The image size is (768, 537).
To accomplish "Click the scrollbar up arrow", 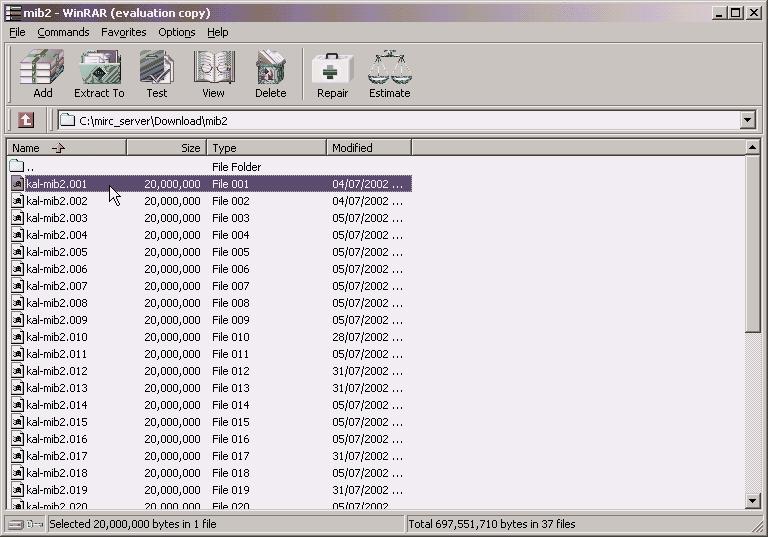I will pyautogui.click(x=753, y=147).
